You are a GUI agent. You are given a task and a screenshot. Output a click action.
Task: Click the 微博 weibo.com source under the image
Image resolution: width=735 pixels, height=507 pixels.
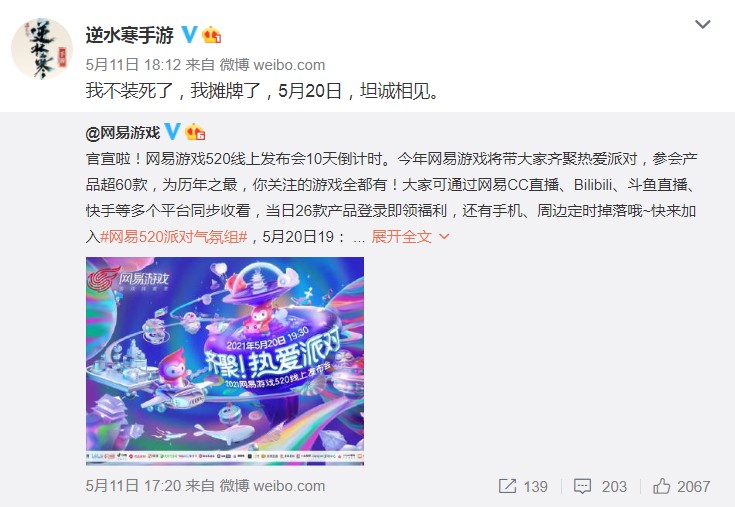tap(272, 486)
